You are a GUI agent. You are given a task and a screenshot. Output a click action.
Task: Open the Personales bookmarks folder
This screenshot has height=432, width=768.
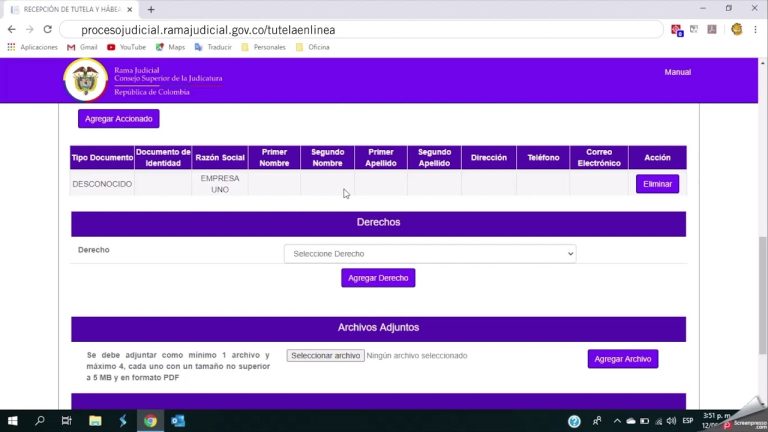[263, 47]
